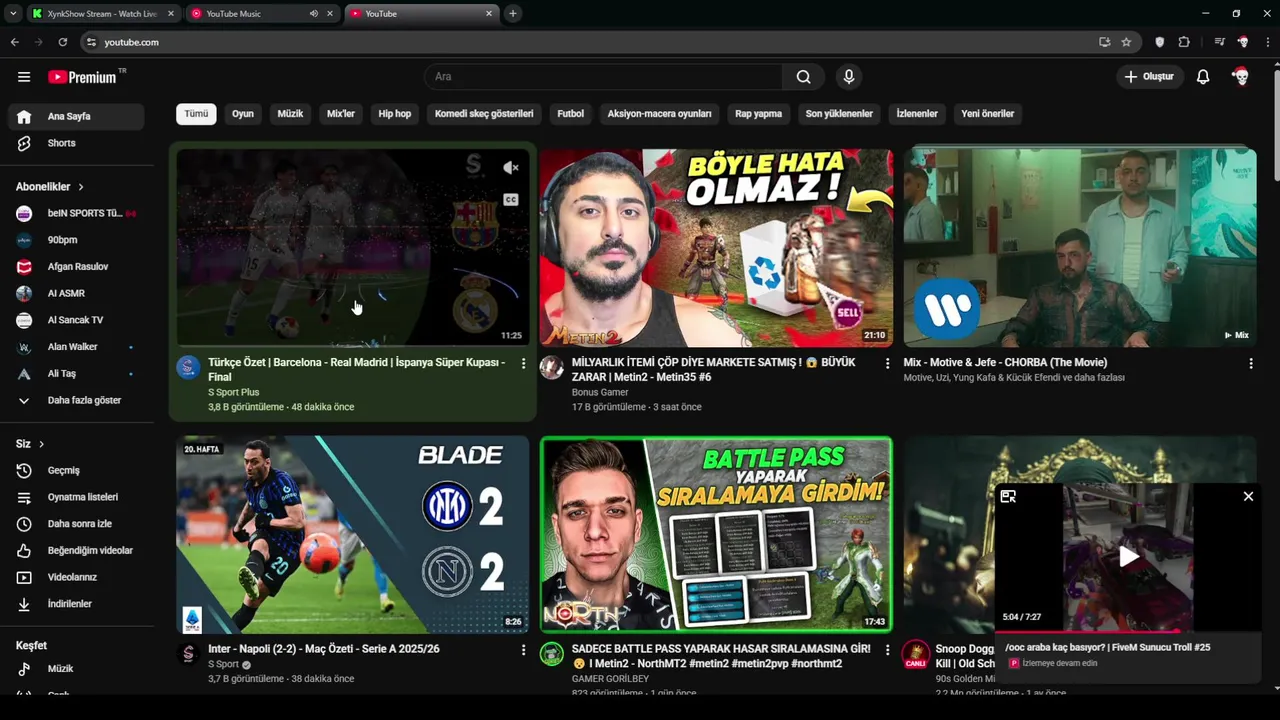Open options for MİLYARLIK İTEMİ video
The height and width of the screenshot is (720, 1280).
(887, 363)
